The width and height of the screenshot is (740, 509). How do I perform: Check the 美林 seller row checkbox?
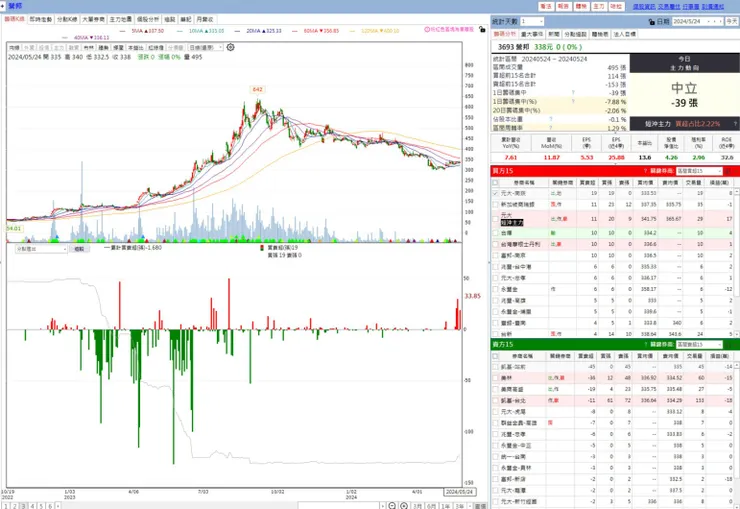click(x=495, y=378)
